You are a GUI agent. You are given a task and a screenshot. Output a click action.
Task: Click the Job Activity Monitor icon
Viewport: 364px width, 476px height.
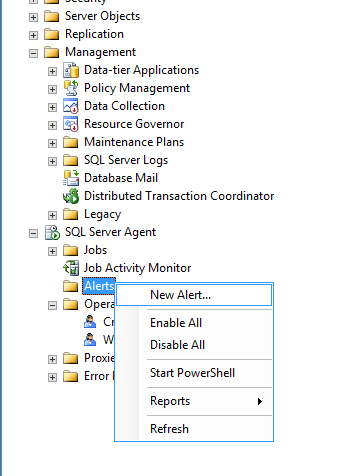71,268
